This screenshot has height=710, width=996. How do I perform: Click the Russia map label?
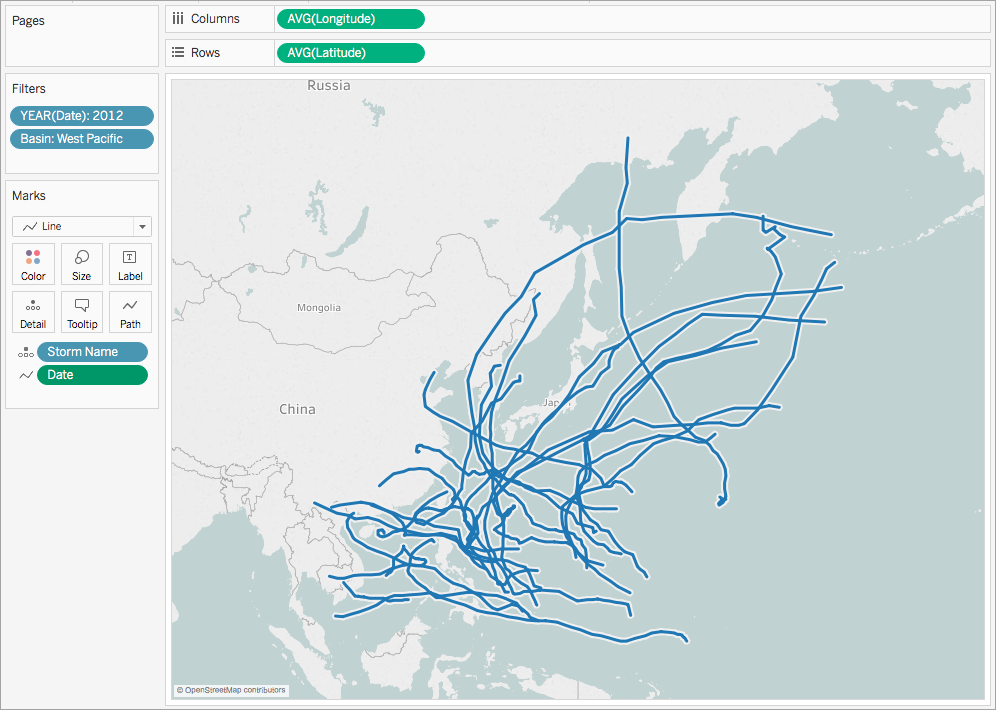point(328,85)
